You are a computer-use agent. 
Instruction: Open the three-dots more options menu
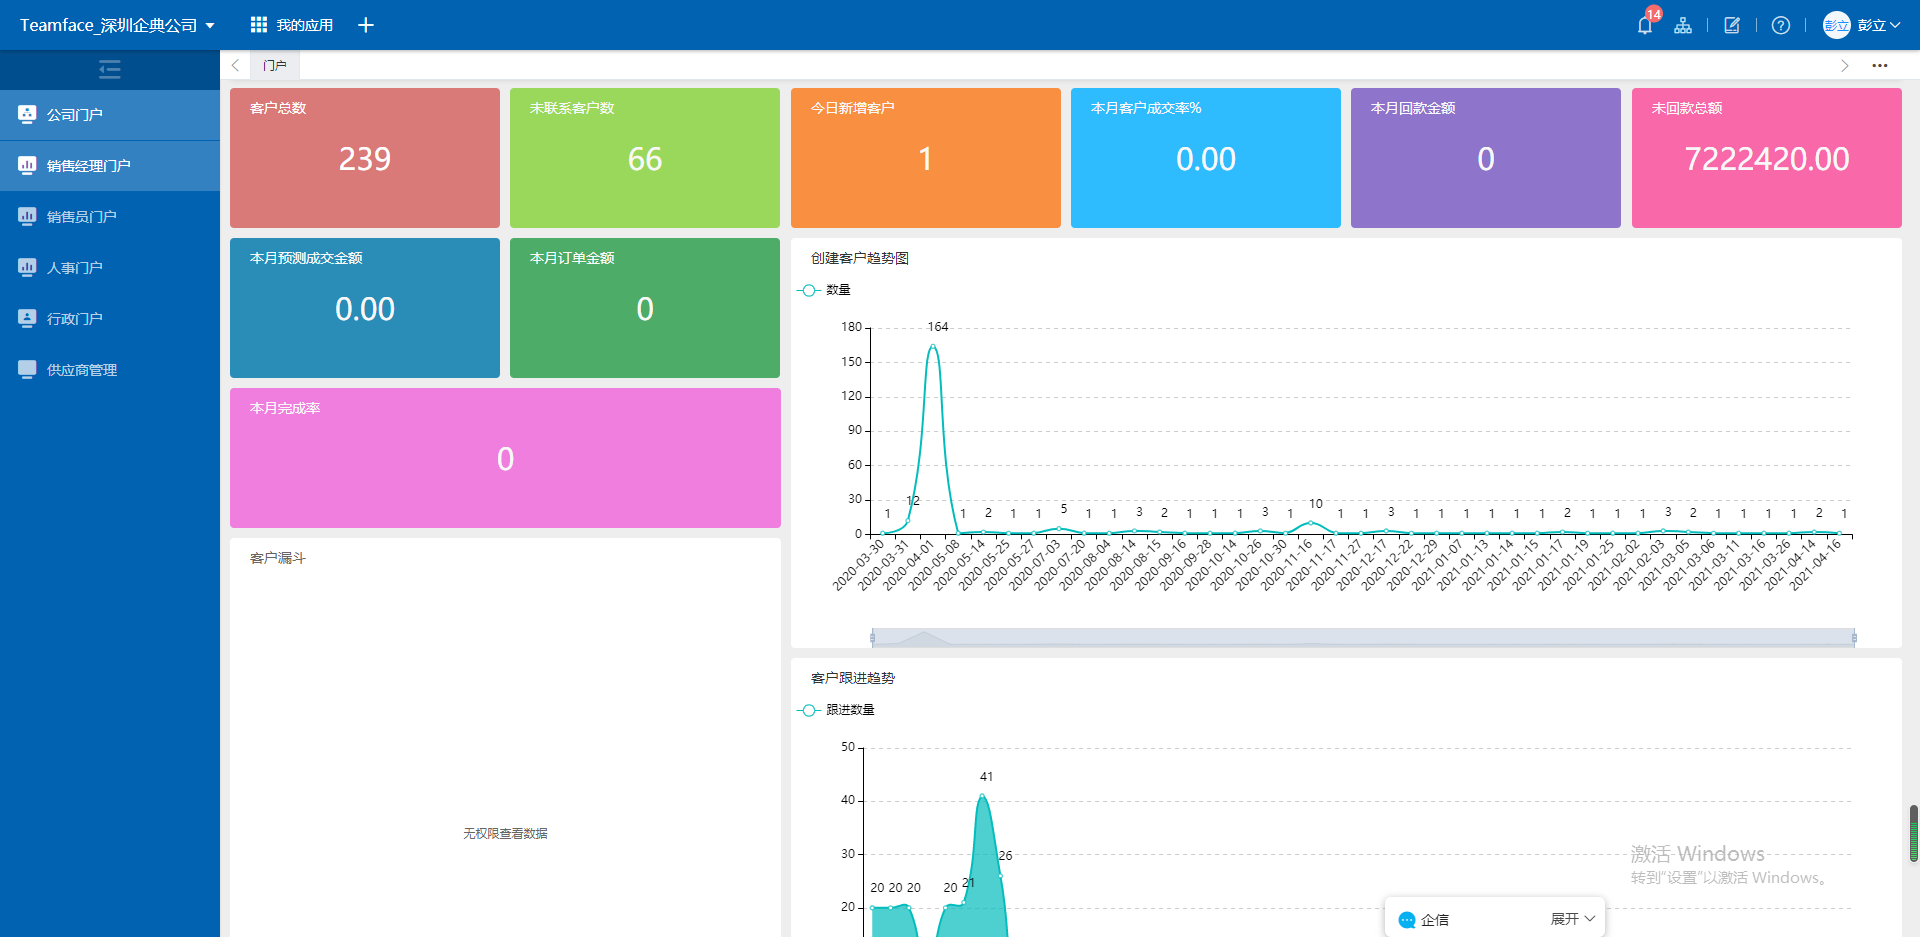(x=1880, y=65)
